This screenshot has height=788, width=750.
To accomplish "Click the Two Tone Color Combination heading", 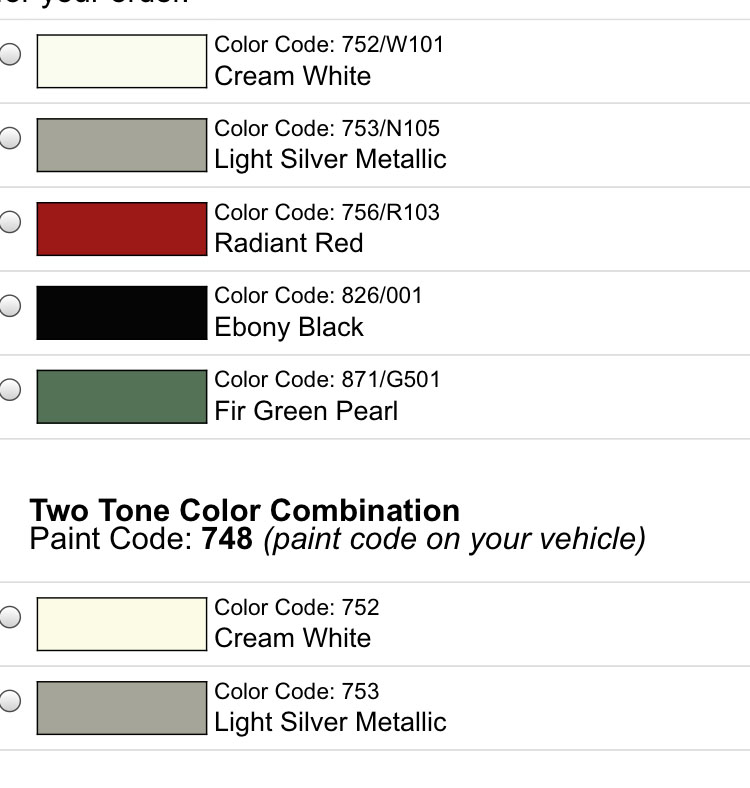I will tap(245, 510).
